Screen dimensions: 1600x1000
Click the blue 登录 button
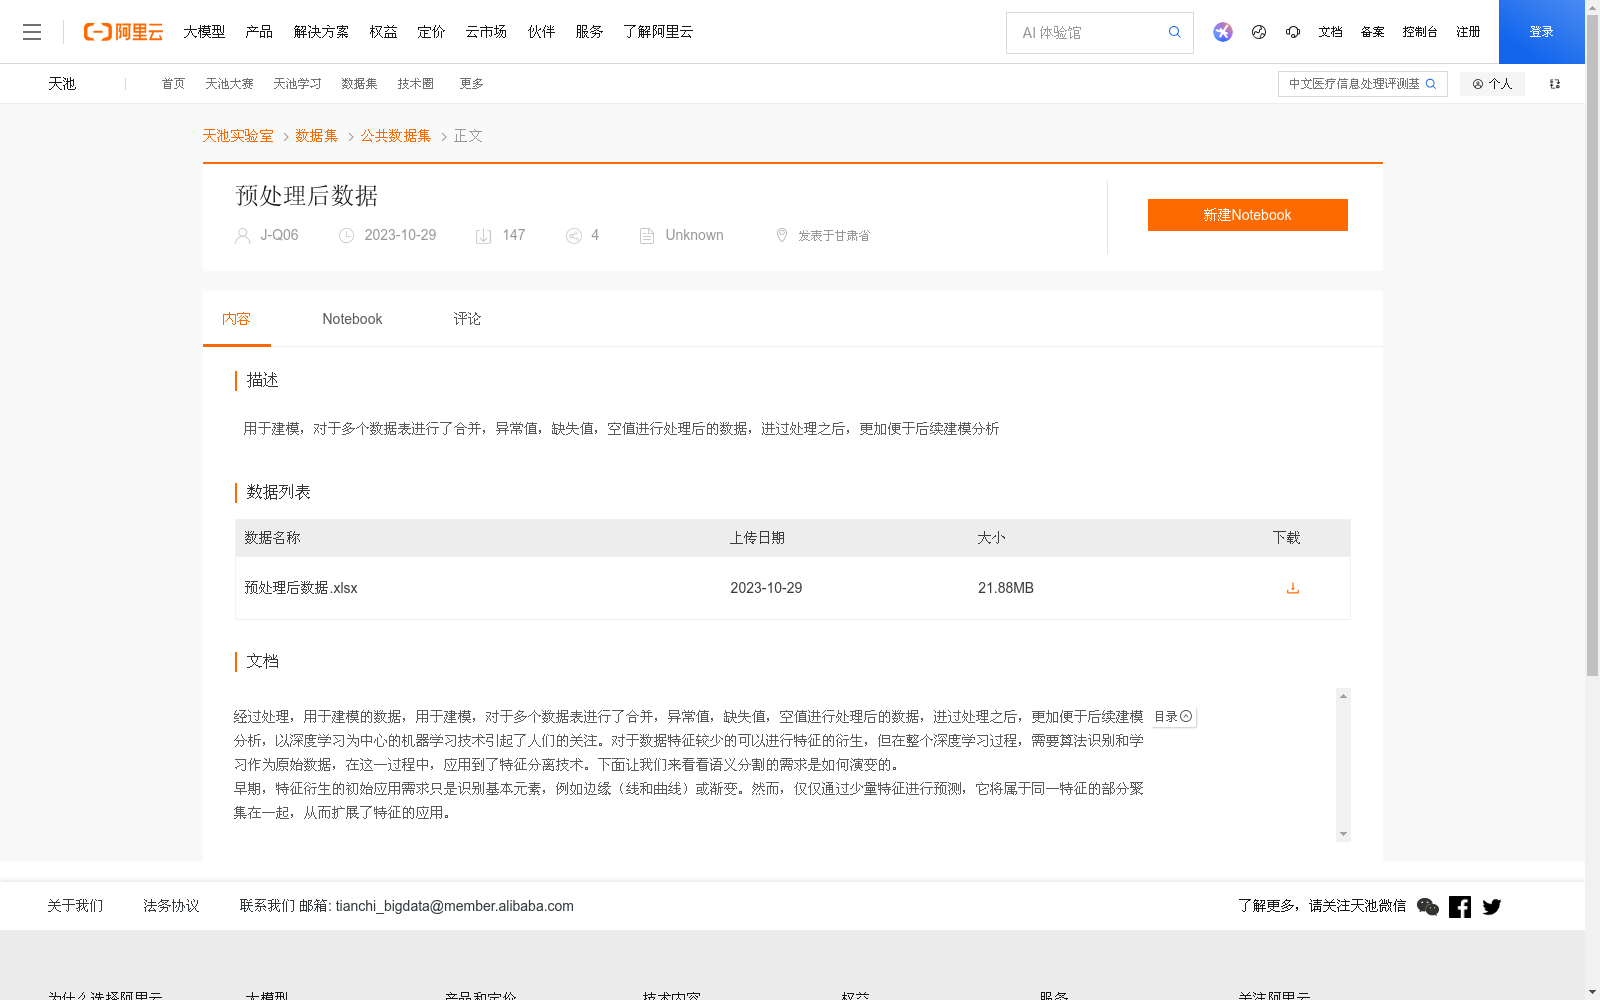(1542, 32)
